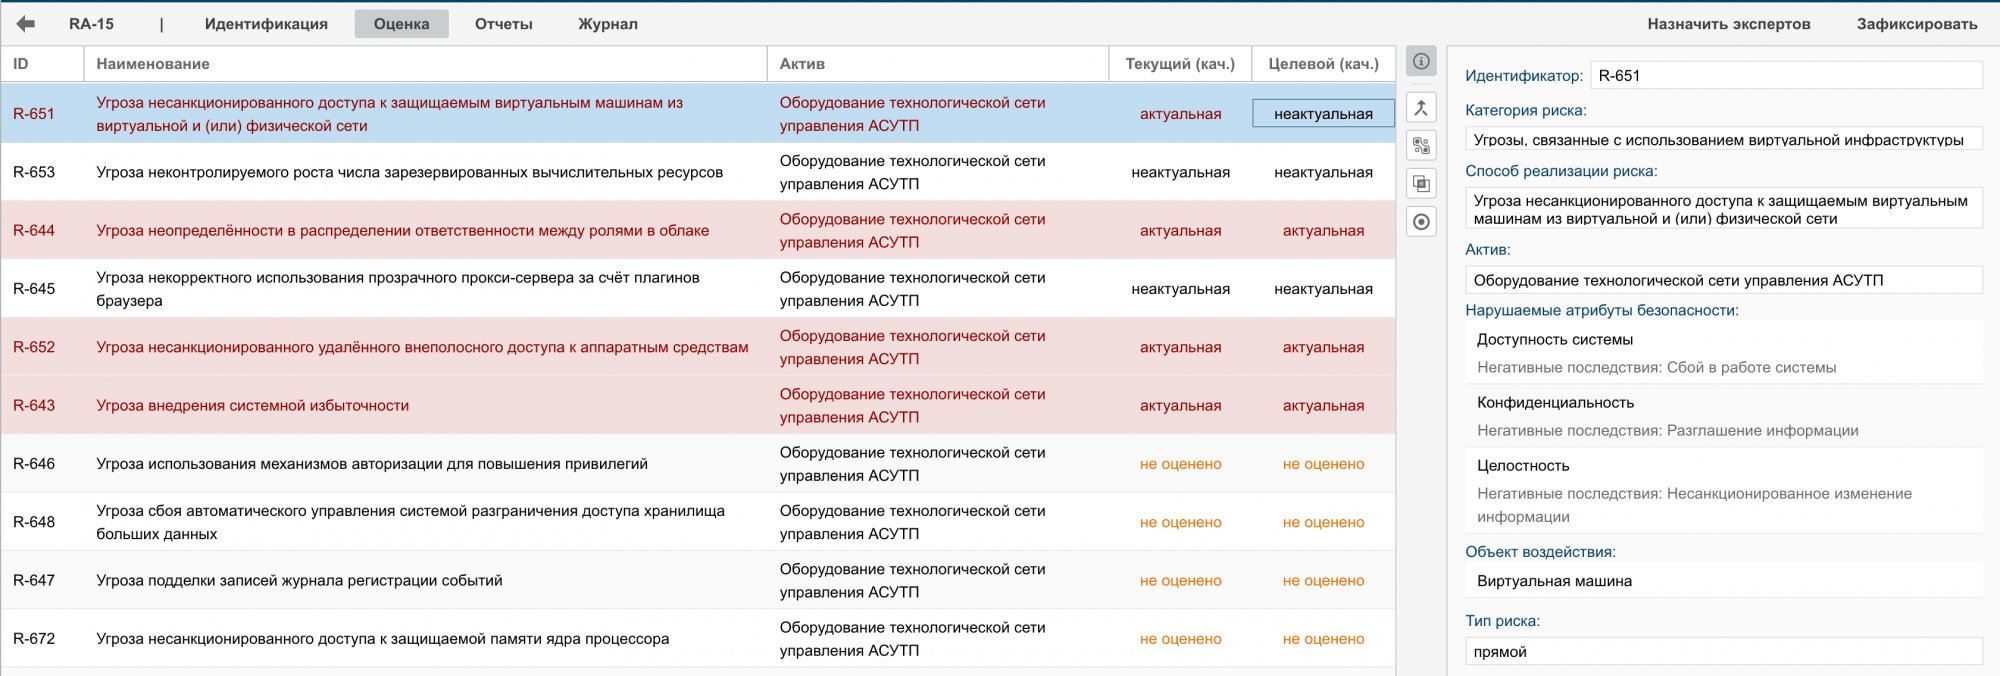2000x676 pixels.
Task: Sort by the Наименование column header
Action: 153,64
